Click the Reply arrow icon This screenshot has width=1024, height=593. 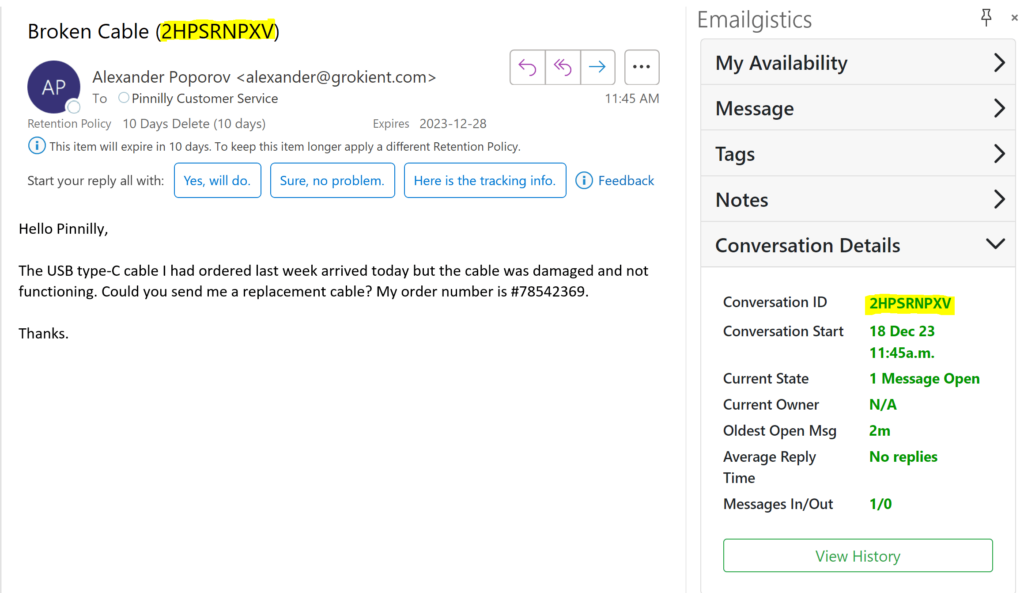[x=527, y=67]
